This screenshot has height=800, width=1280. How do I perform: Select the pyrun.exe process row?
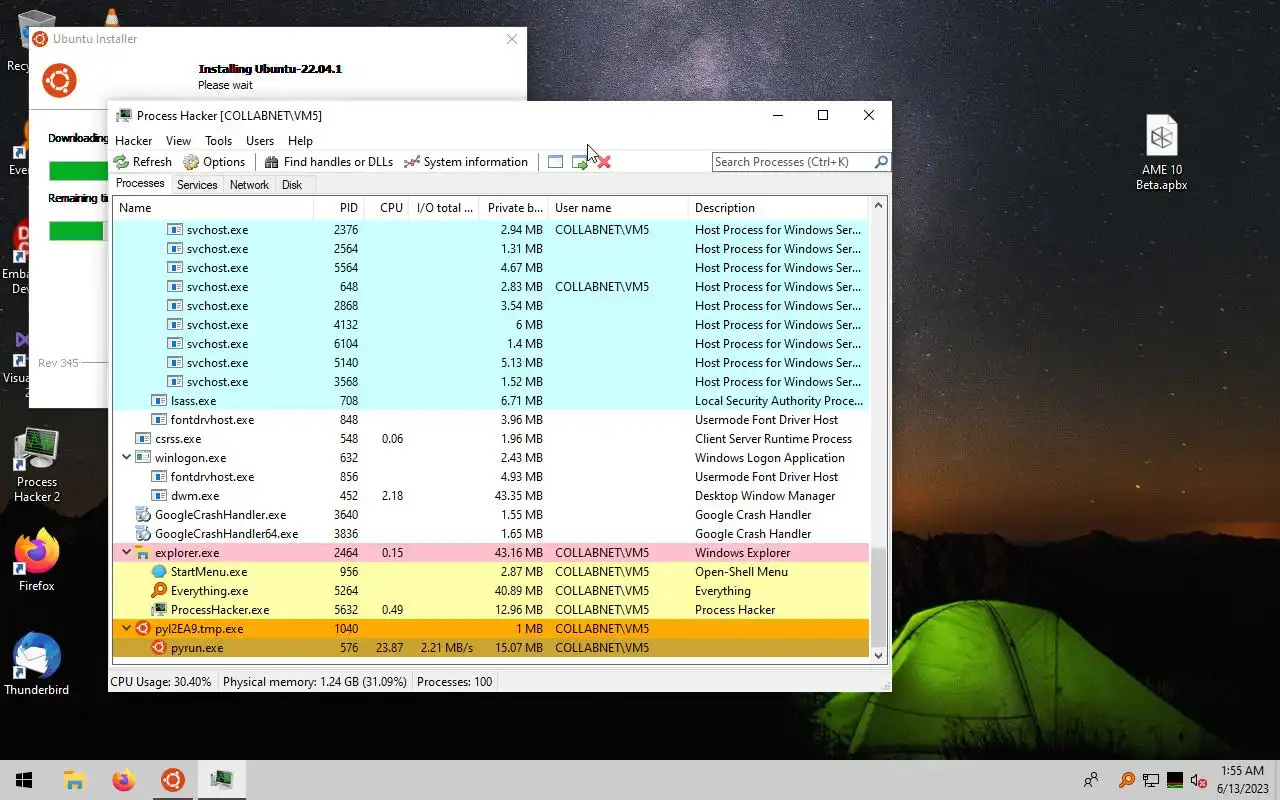[x=491, y=648]
